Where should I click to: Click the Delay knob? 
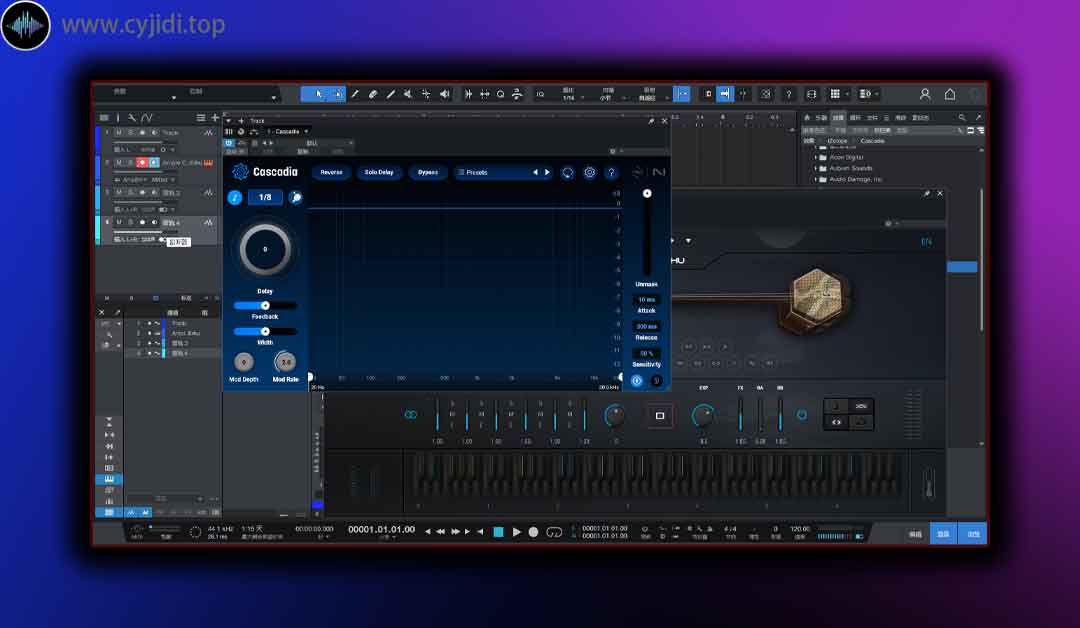[x=265, y=249]
